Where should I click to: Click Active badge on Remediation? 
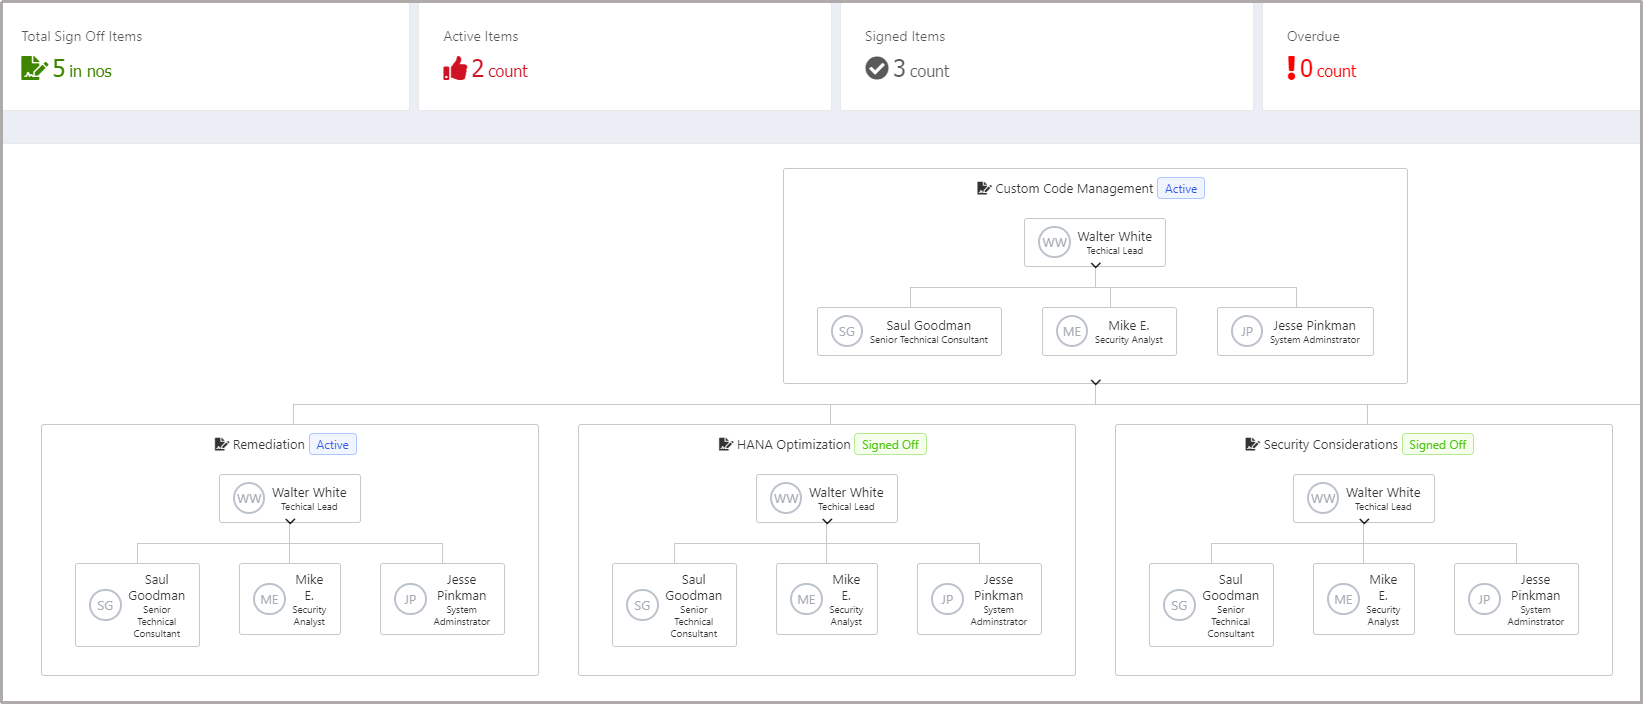click(333, 444)
